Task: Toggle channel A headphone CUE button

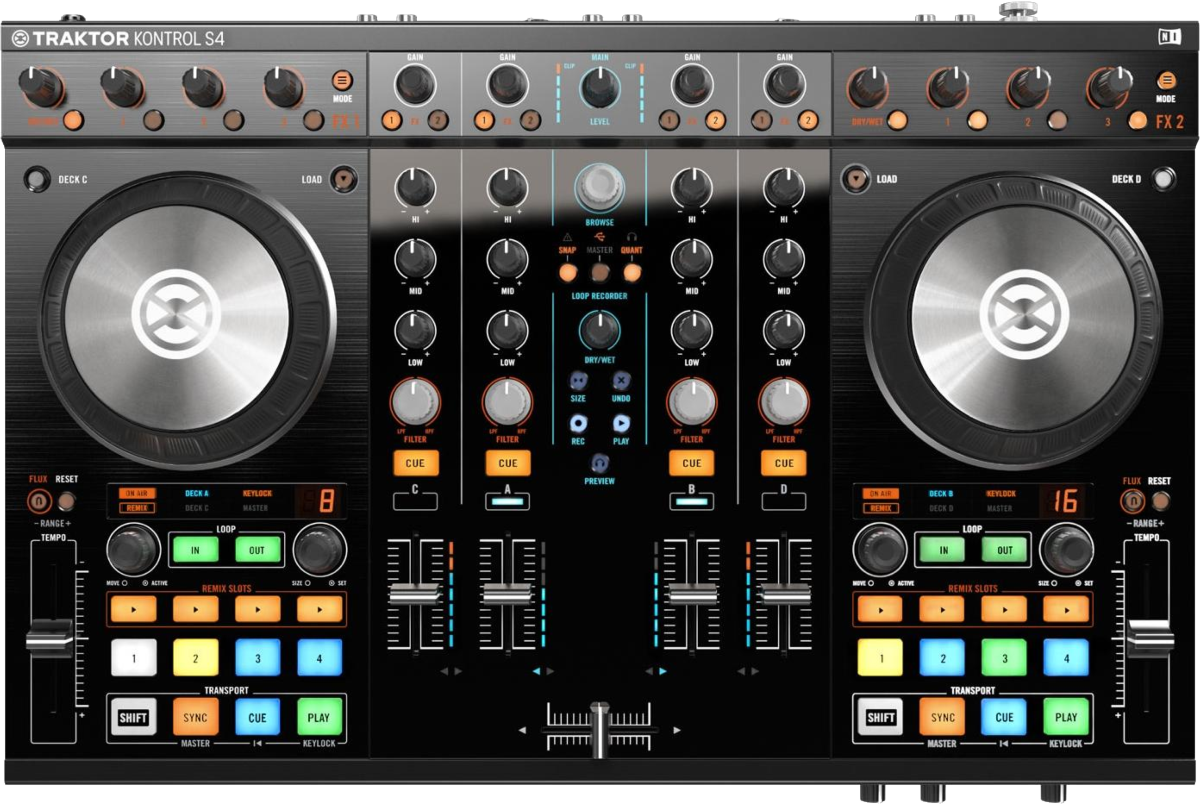Action: pyautogui.click(x=508, y=463)
